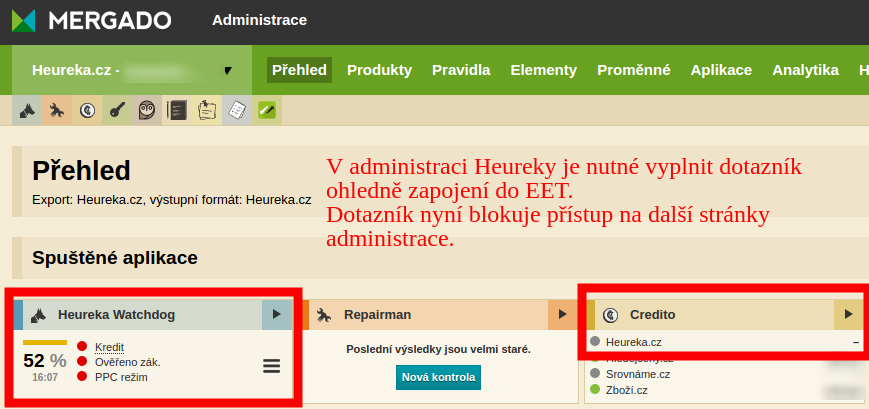
Task: Expand Heureka Watchdog with arrow button
Action: pos(277,314)
